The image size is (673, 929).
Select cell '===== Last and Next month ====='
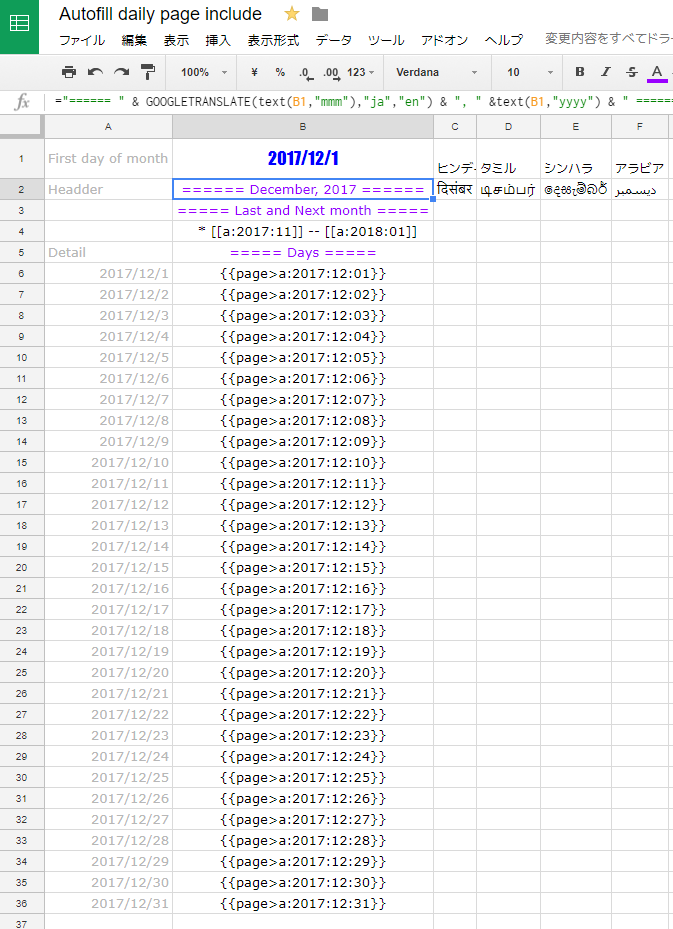(x=303, y=210)
